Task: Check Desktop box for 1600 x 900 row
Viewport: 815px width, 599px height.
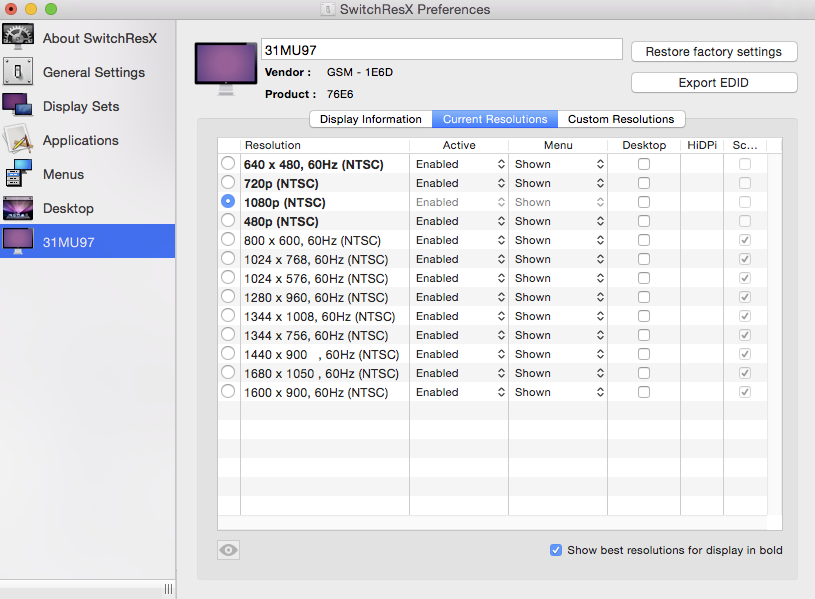Action: [644, 392]
